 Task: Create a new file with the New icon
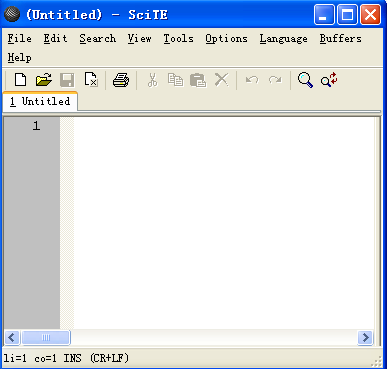point(20,80)
